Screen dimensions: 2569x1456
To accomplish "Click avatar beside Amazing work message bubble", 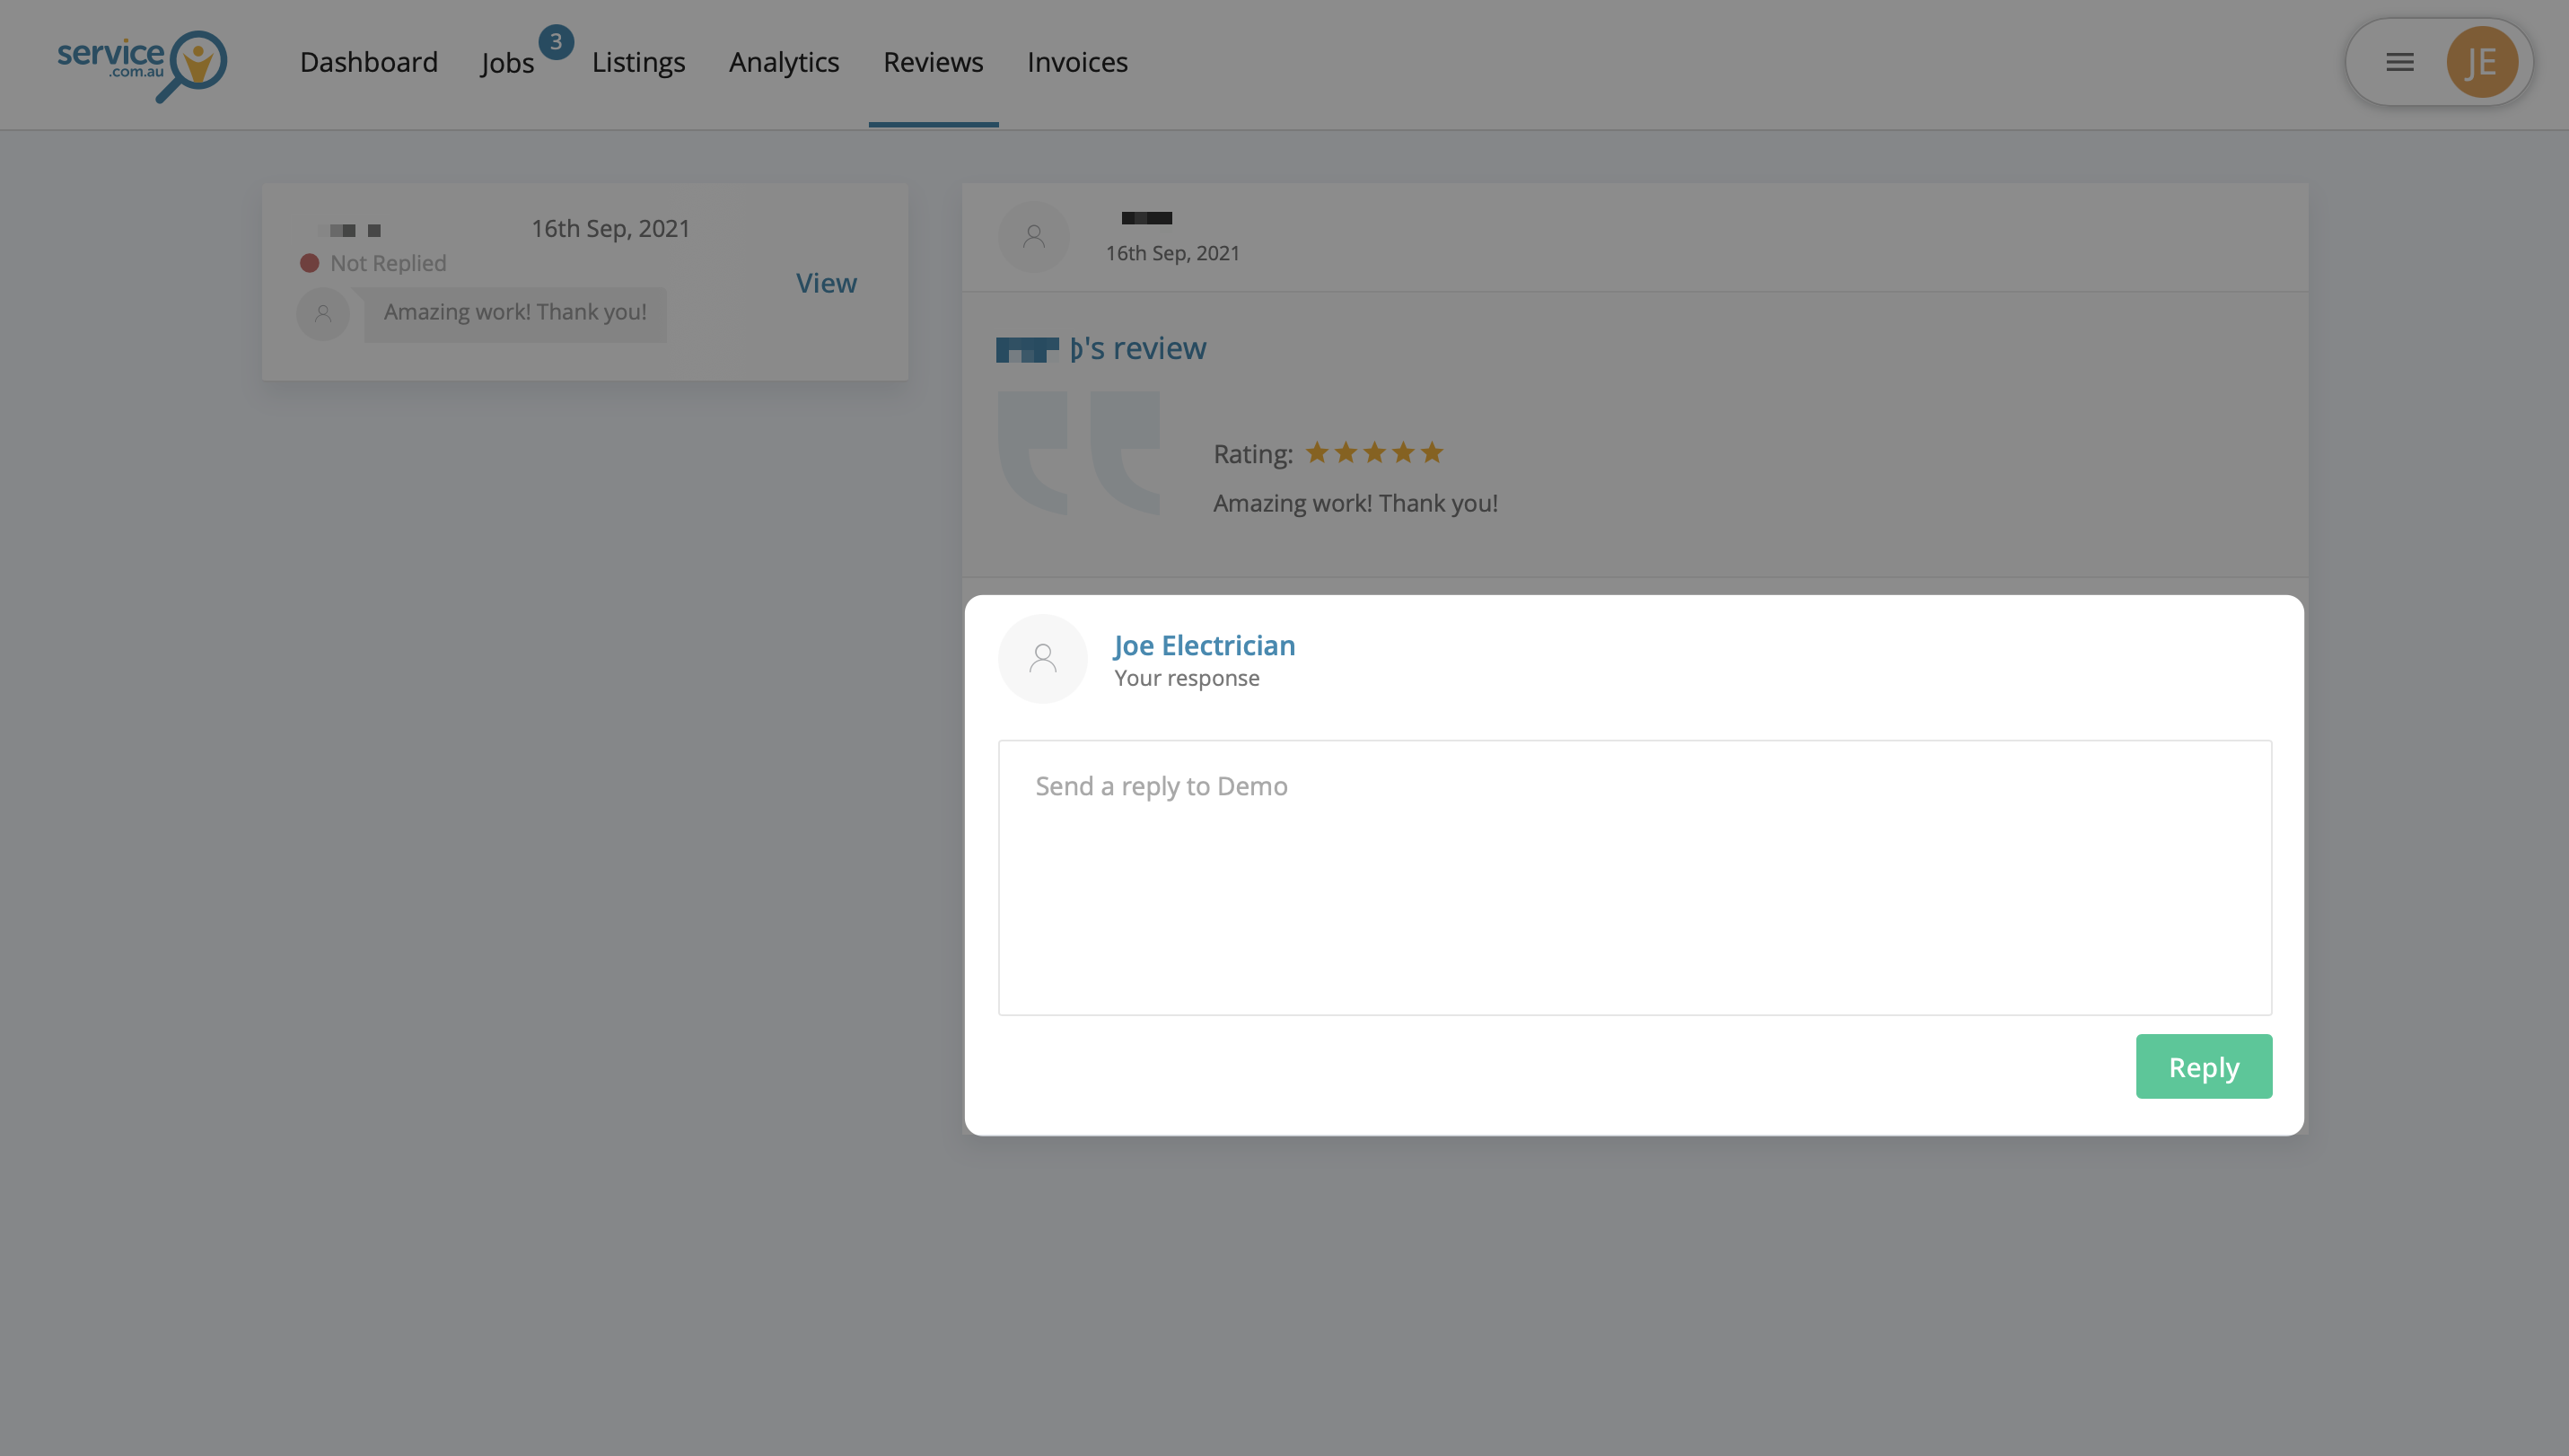I will (323, 314).
